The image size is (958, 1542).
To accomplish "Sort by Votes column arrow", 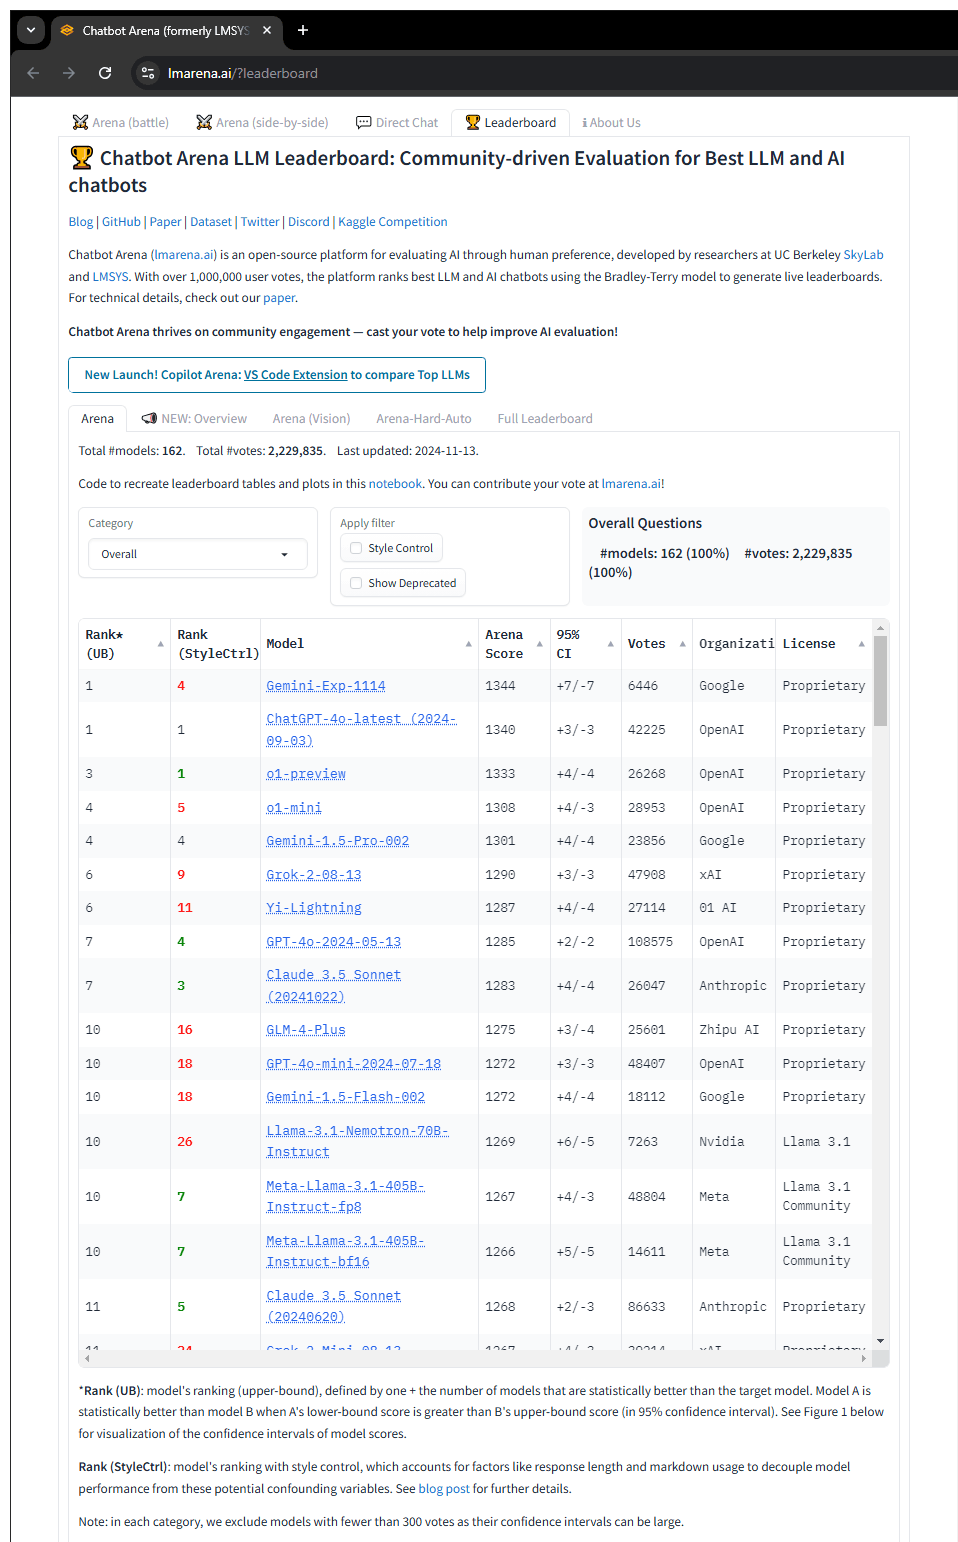I will [683, 644].
